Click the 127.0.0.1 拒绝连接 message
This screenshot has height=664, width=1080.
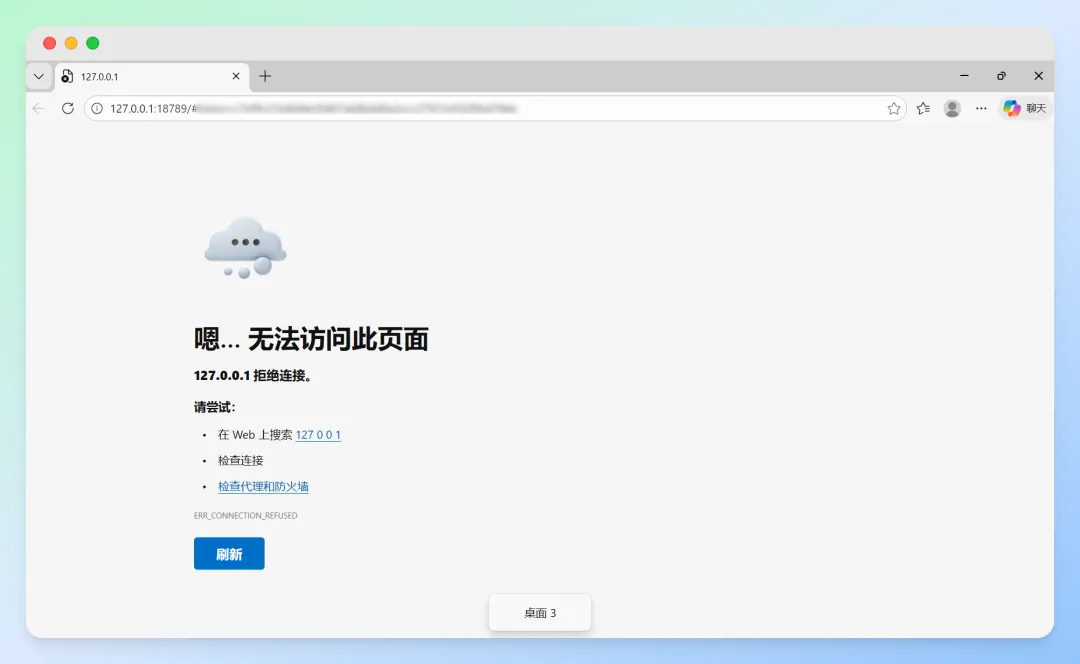[253, 375]
